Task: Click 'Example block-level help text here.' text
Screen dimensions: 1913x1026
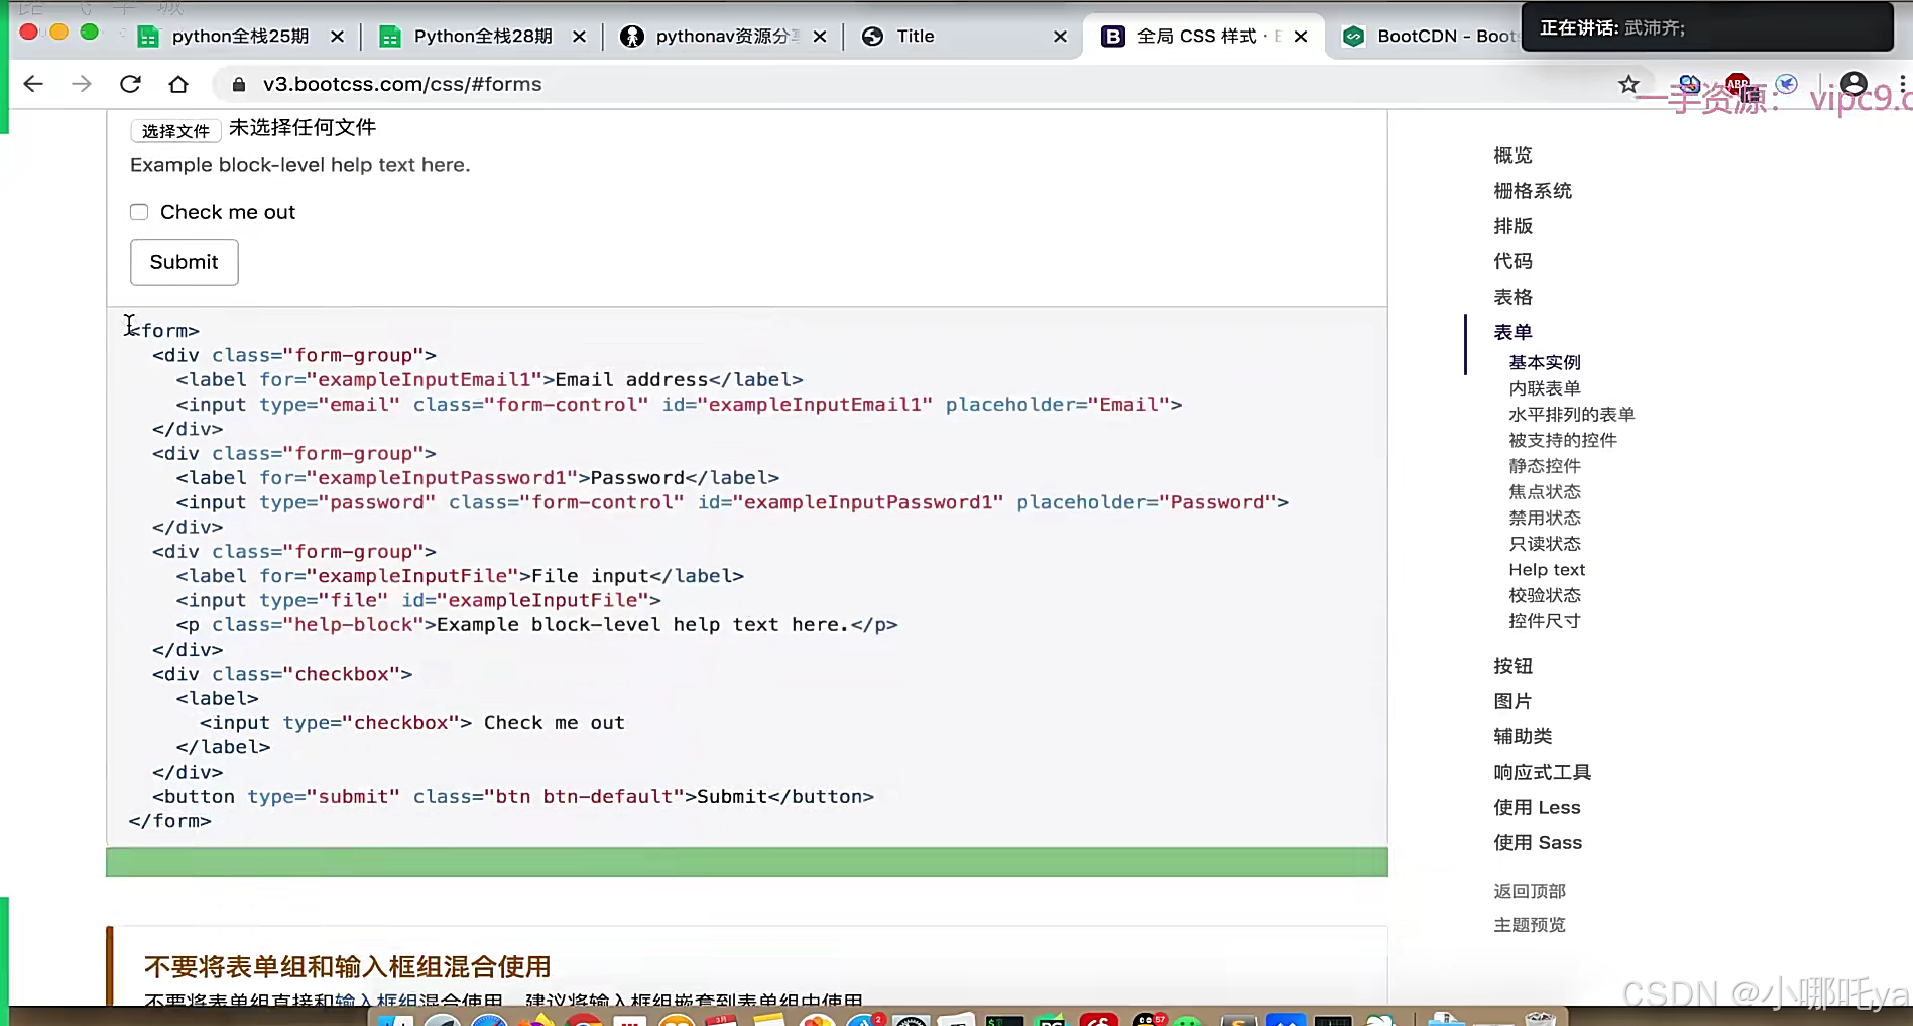Action: pos(300,165)
